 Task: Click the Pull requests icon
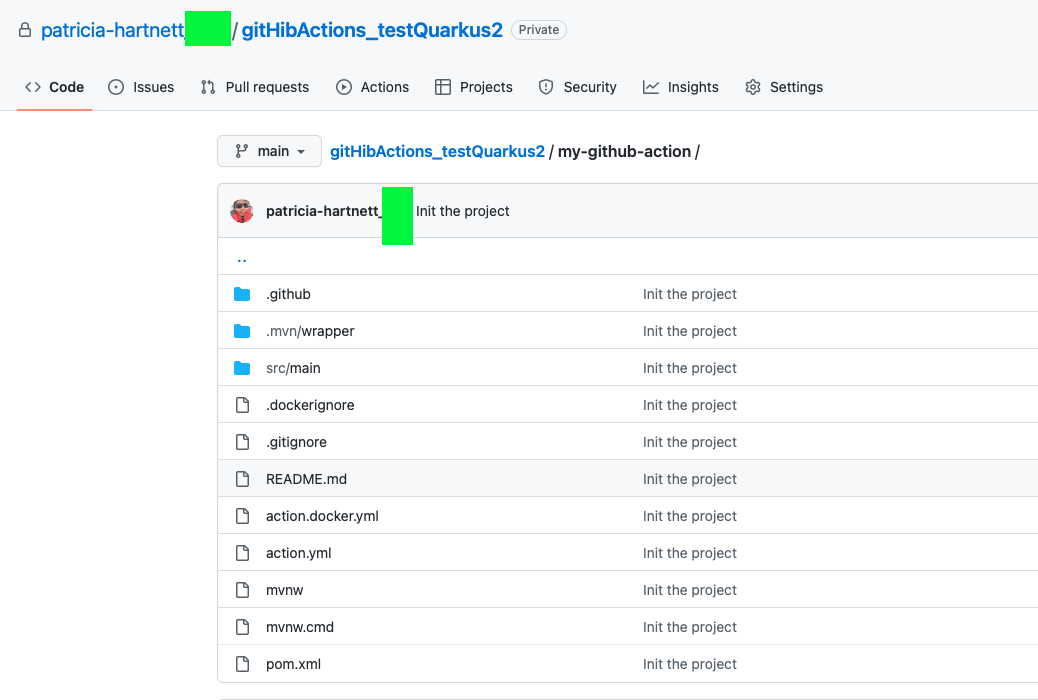[211, 87]
